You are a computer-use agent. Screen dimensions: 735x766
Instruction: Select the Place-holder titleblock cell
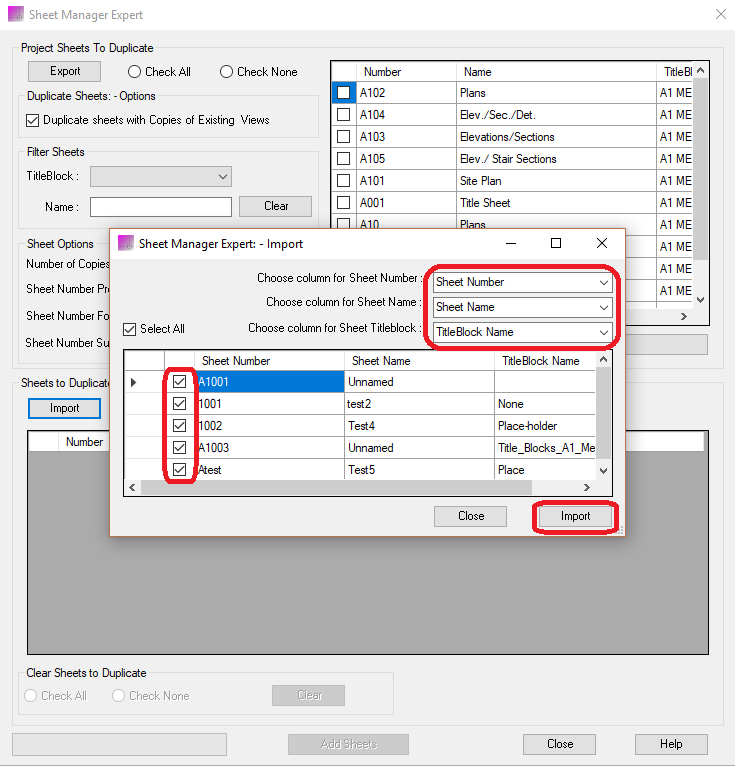coord(545,426)
